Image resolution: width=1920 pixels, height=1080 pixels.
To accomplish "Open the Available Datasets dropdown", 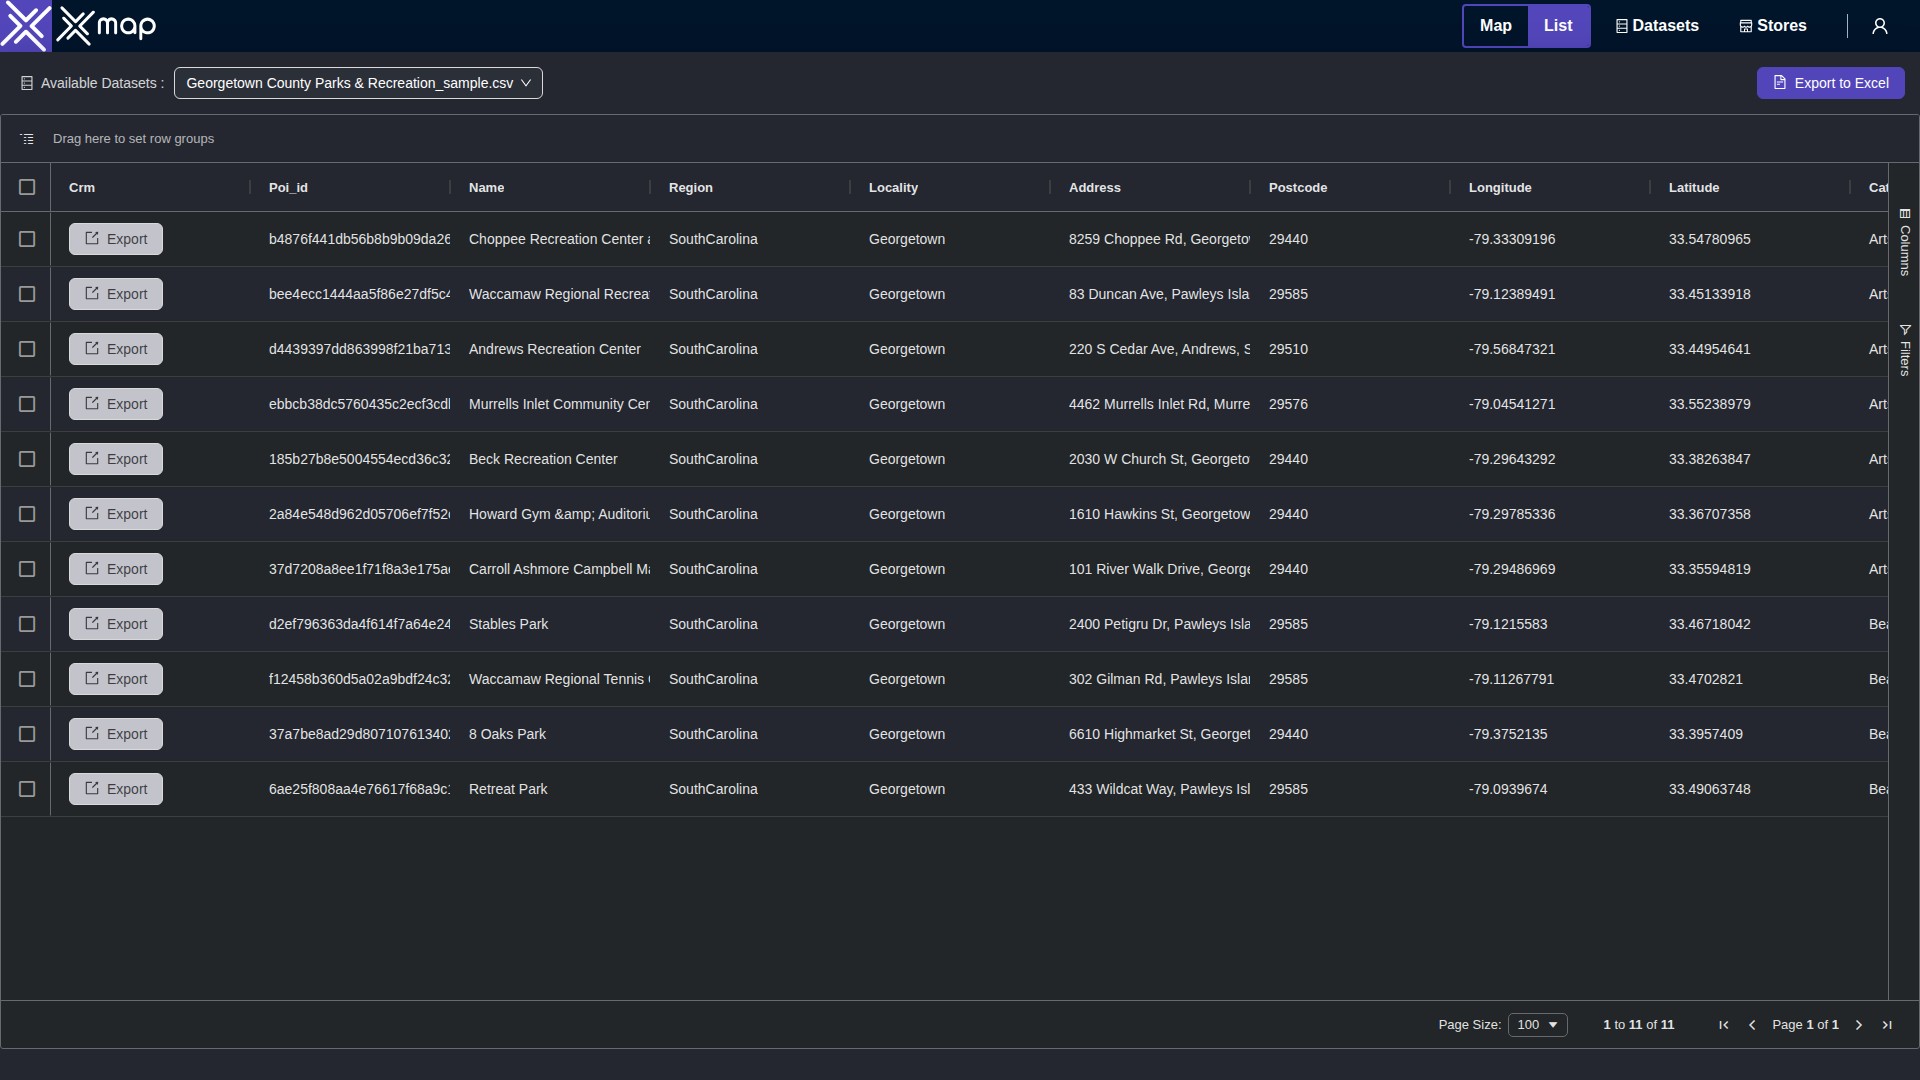I will [358, 83].
